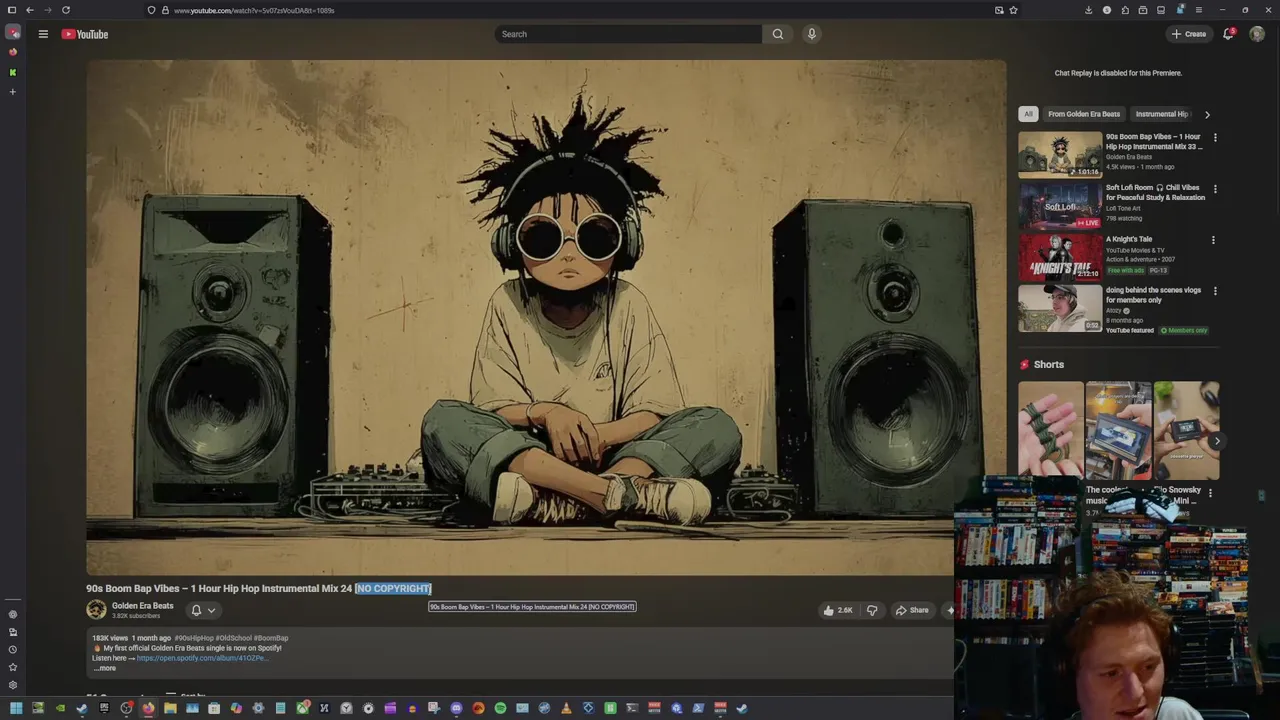This screenshot has height=720, width=1280.
Task: Click the search magnifier button
Action: [x=778, y=34]
